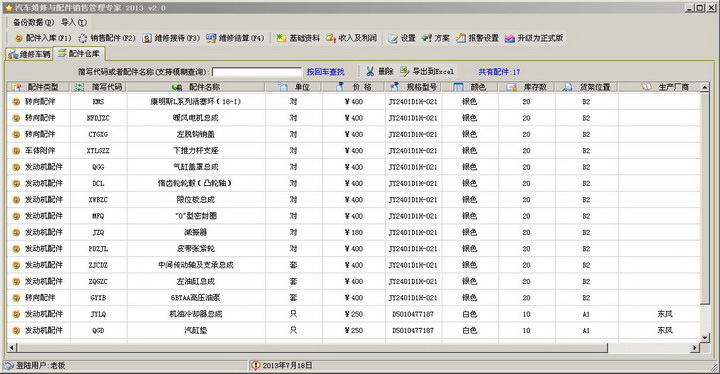Click row icon of JZQ row
This screenshot has height=374, width=720.
[17, 232]
